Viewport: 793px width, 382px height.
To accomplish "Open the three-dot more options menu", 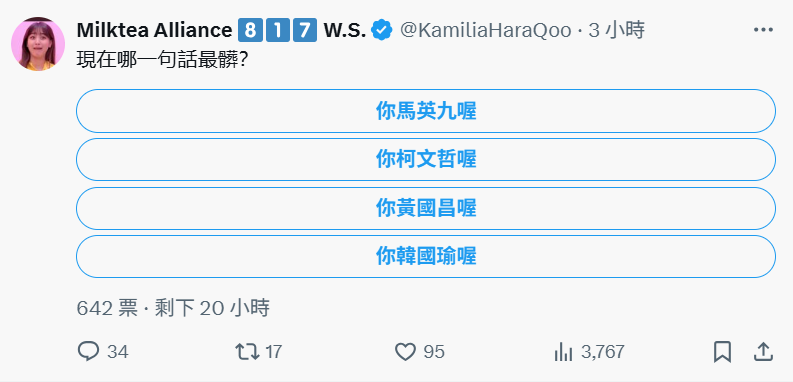I will click(764, 30).
